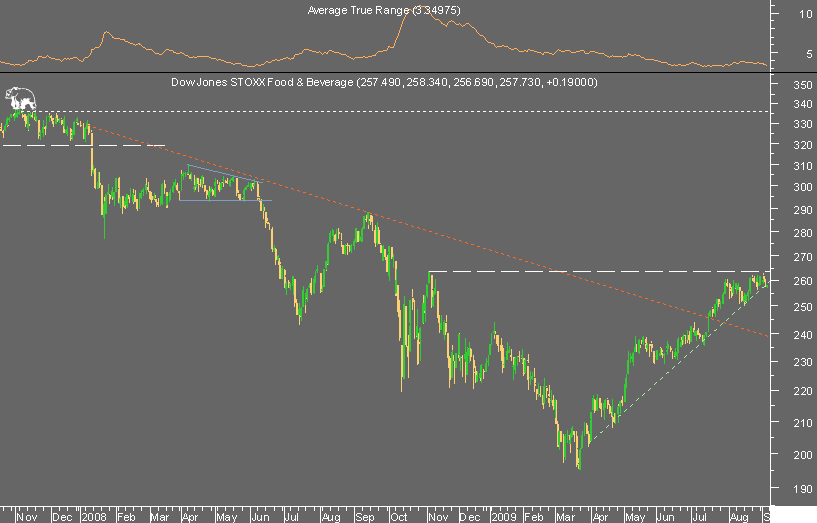Image resolution: width=817 pixels, height=523 pixels.
Task: Click the Dec label before 2008
Action: click(x=62, y=517)
